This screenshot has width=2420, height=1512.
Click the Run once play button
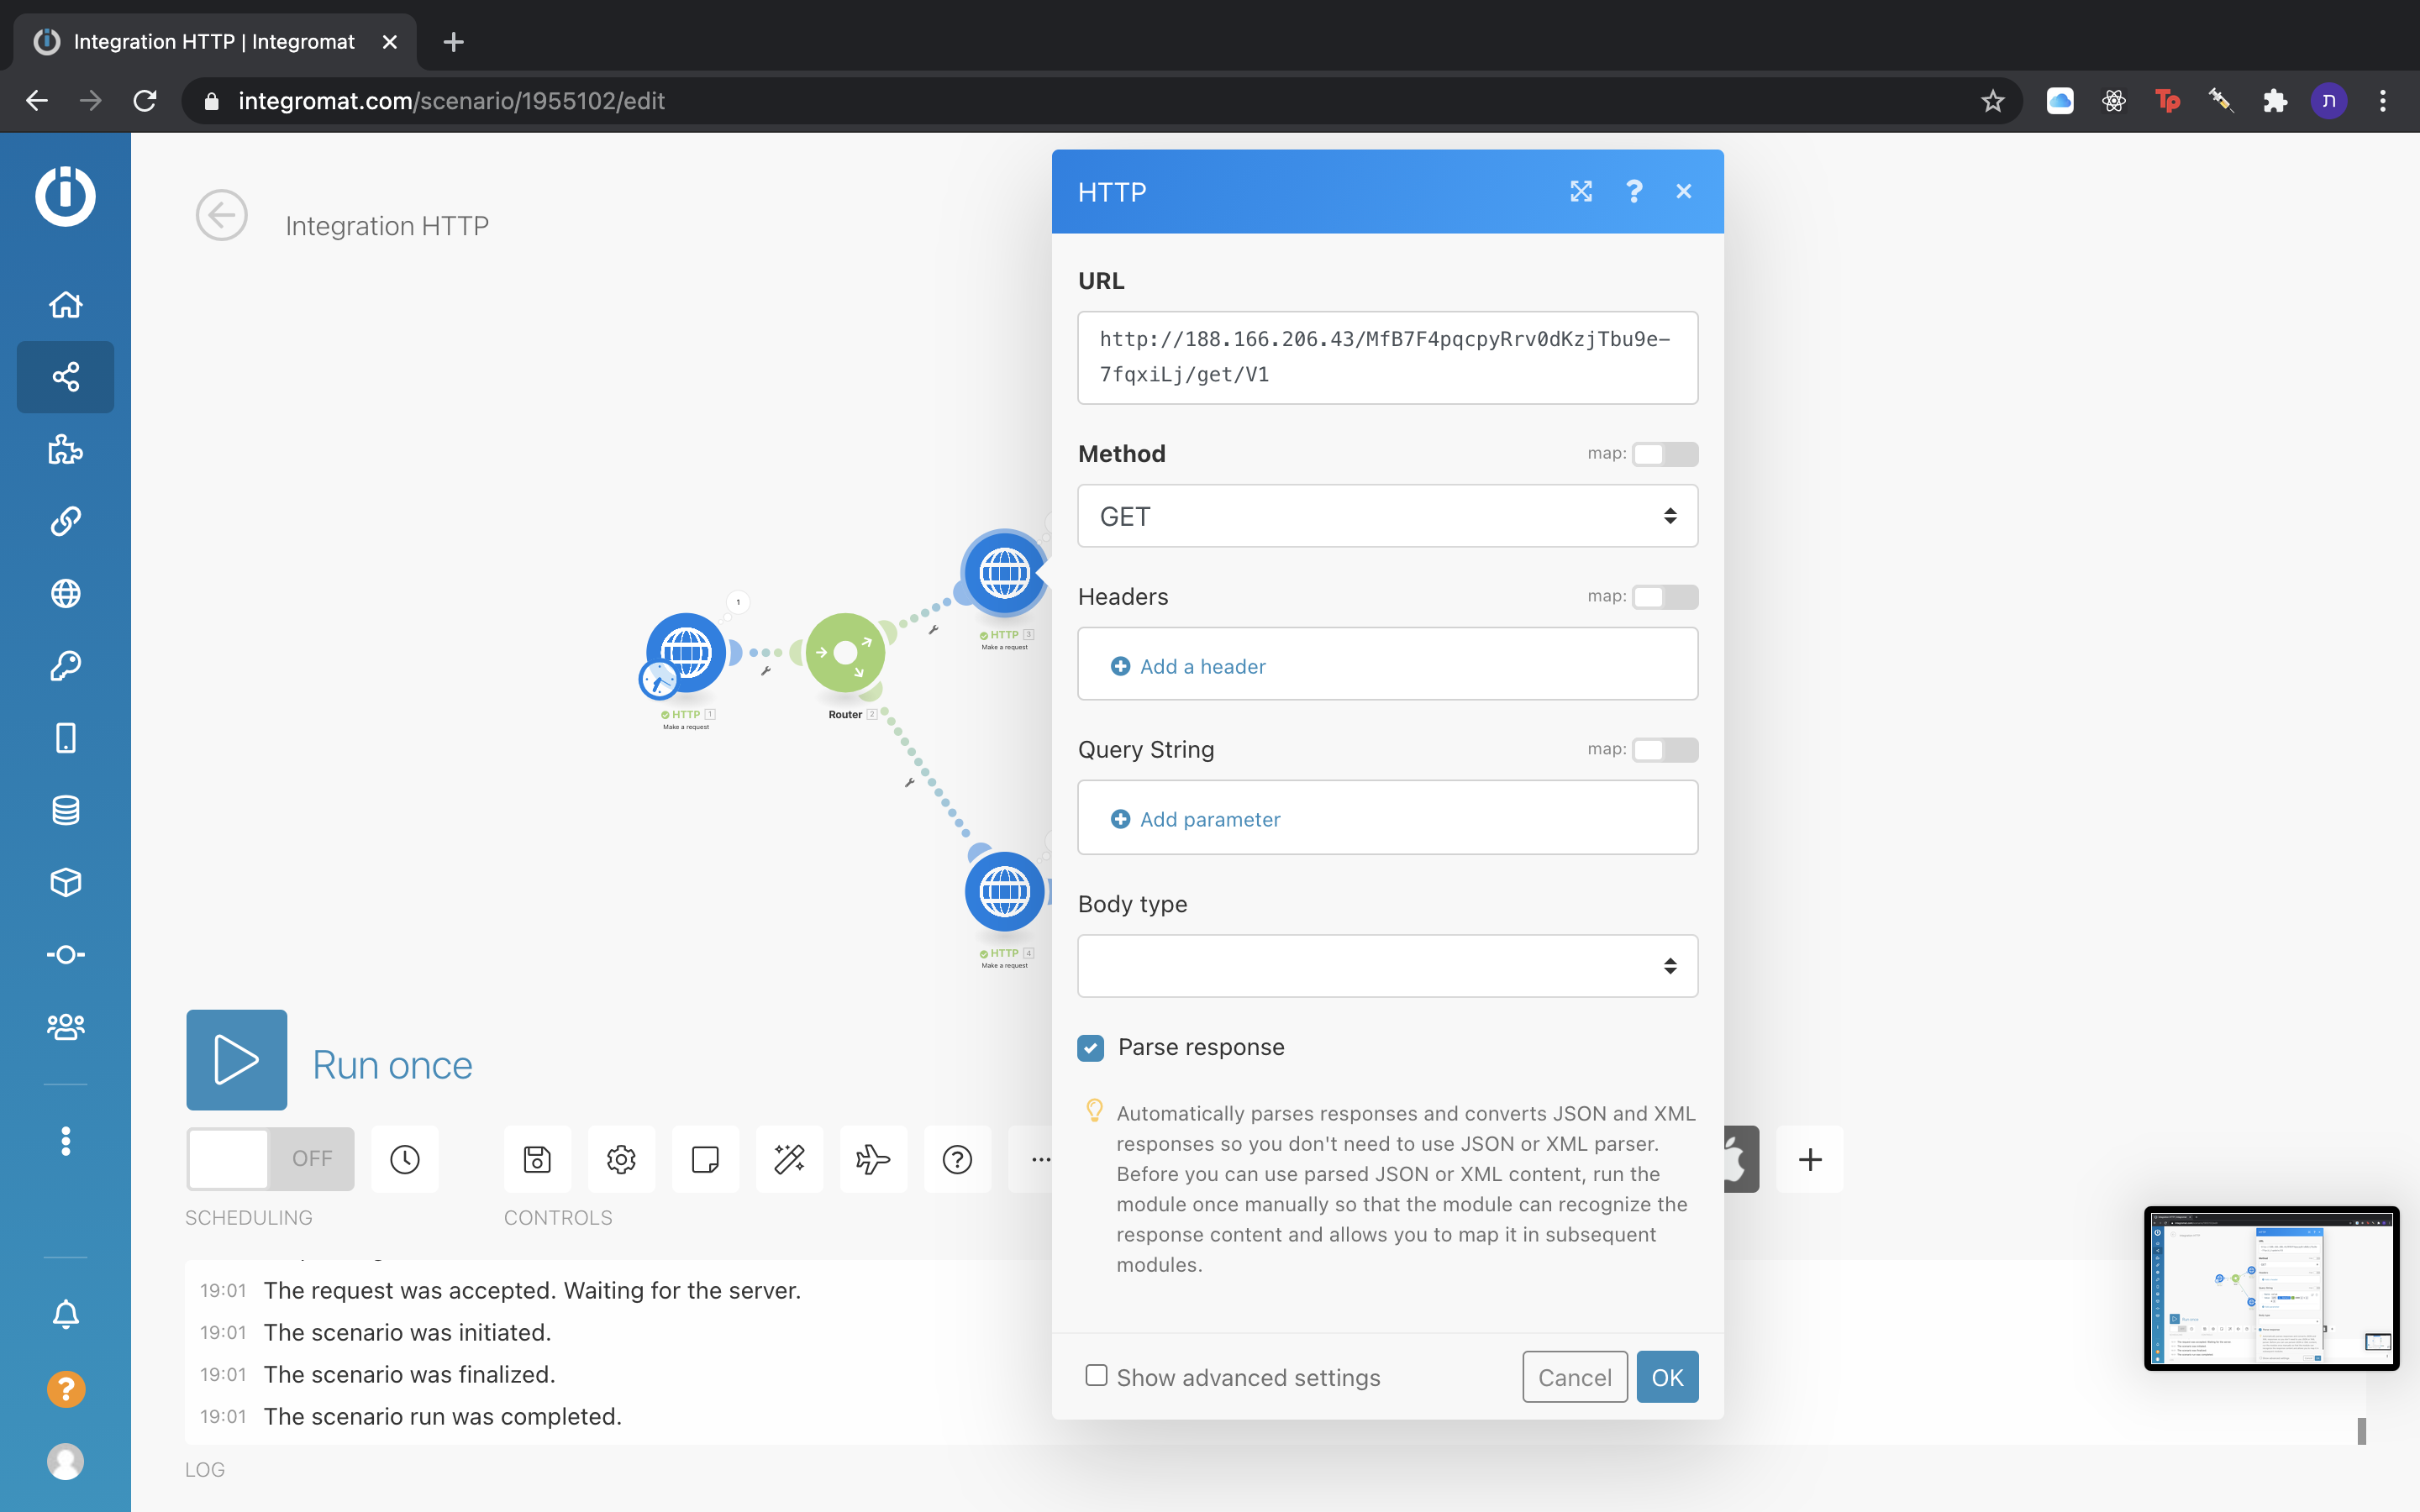tap(237, 1060)
